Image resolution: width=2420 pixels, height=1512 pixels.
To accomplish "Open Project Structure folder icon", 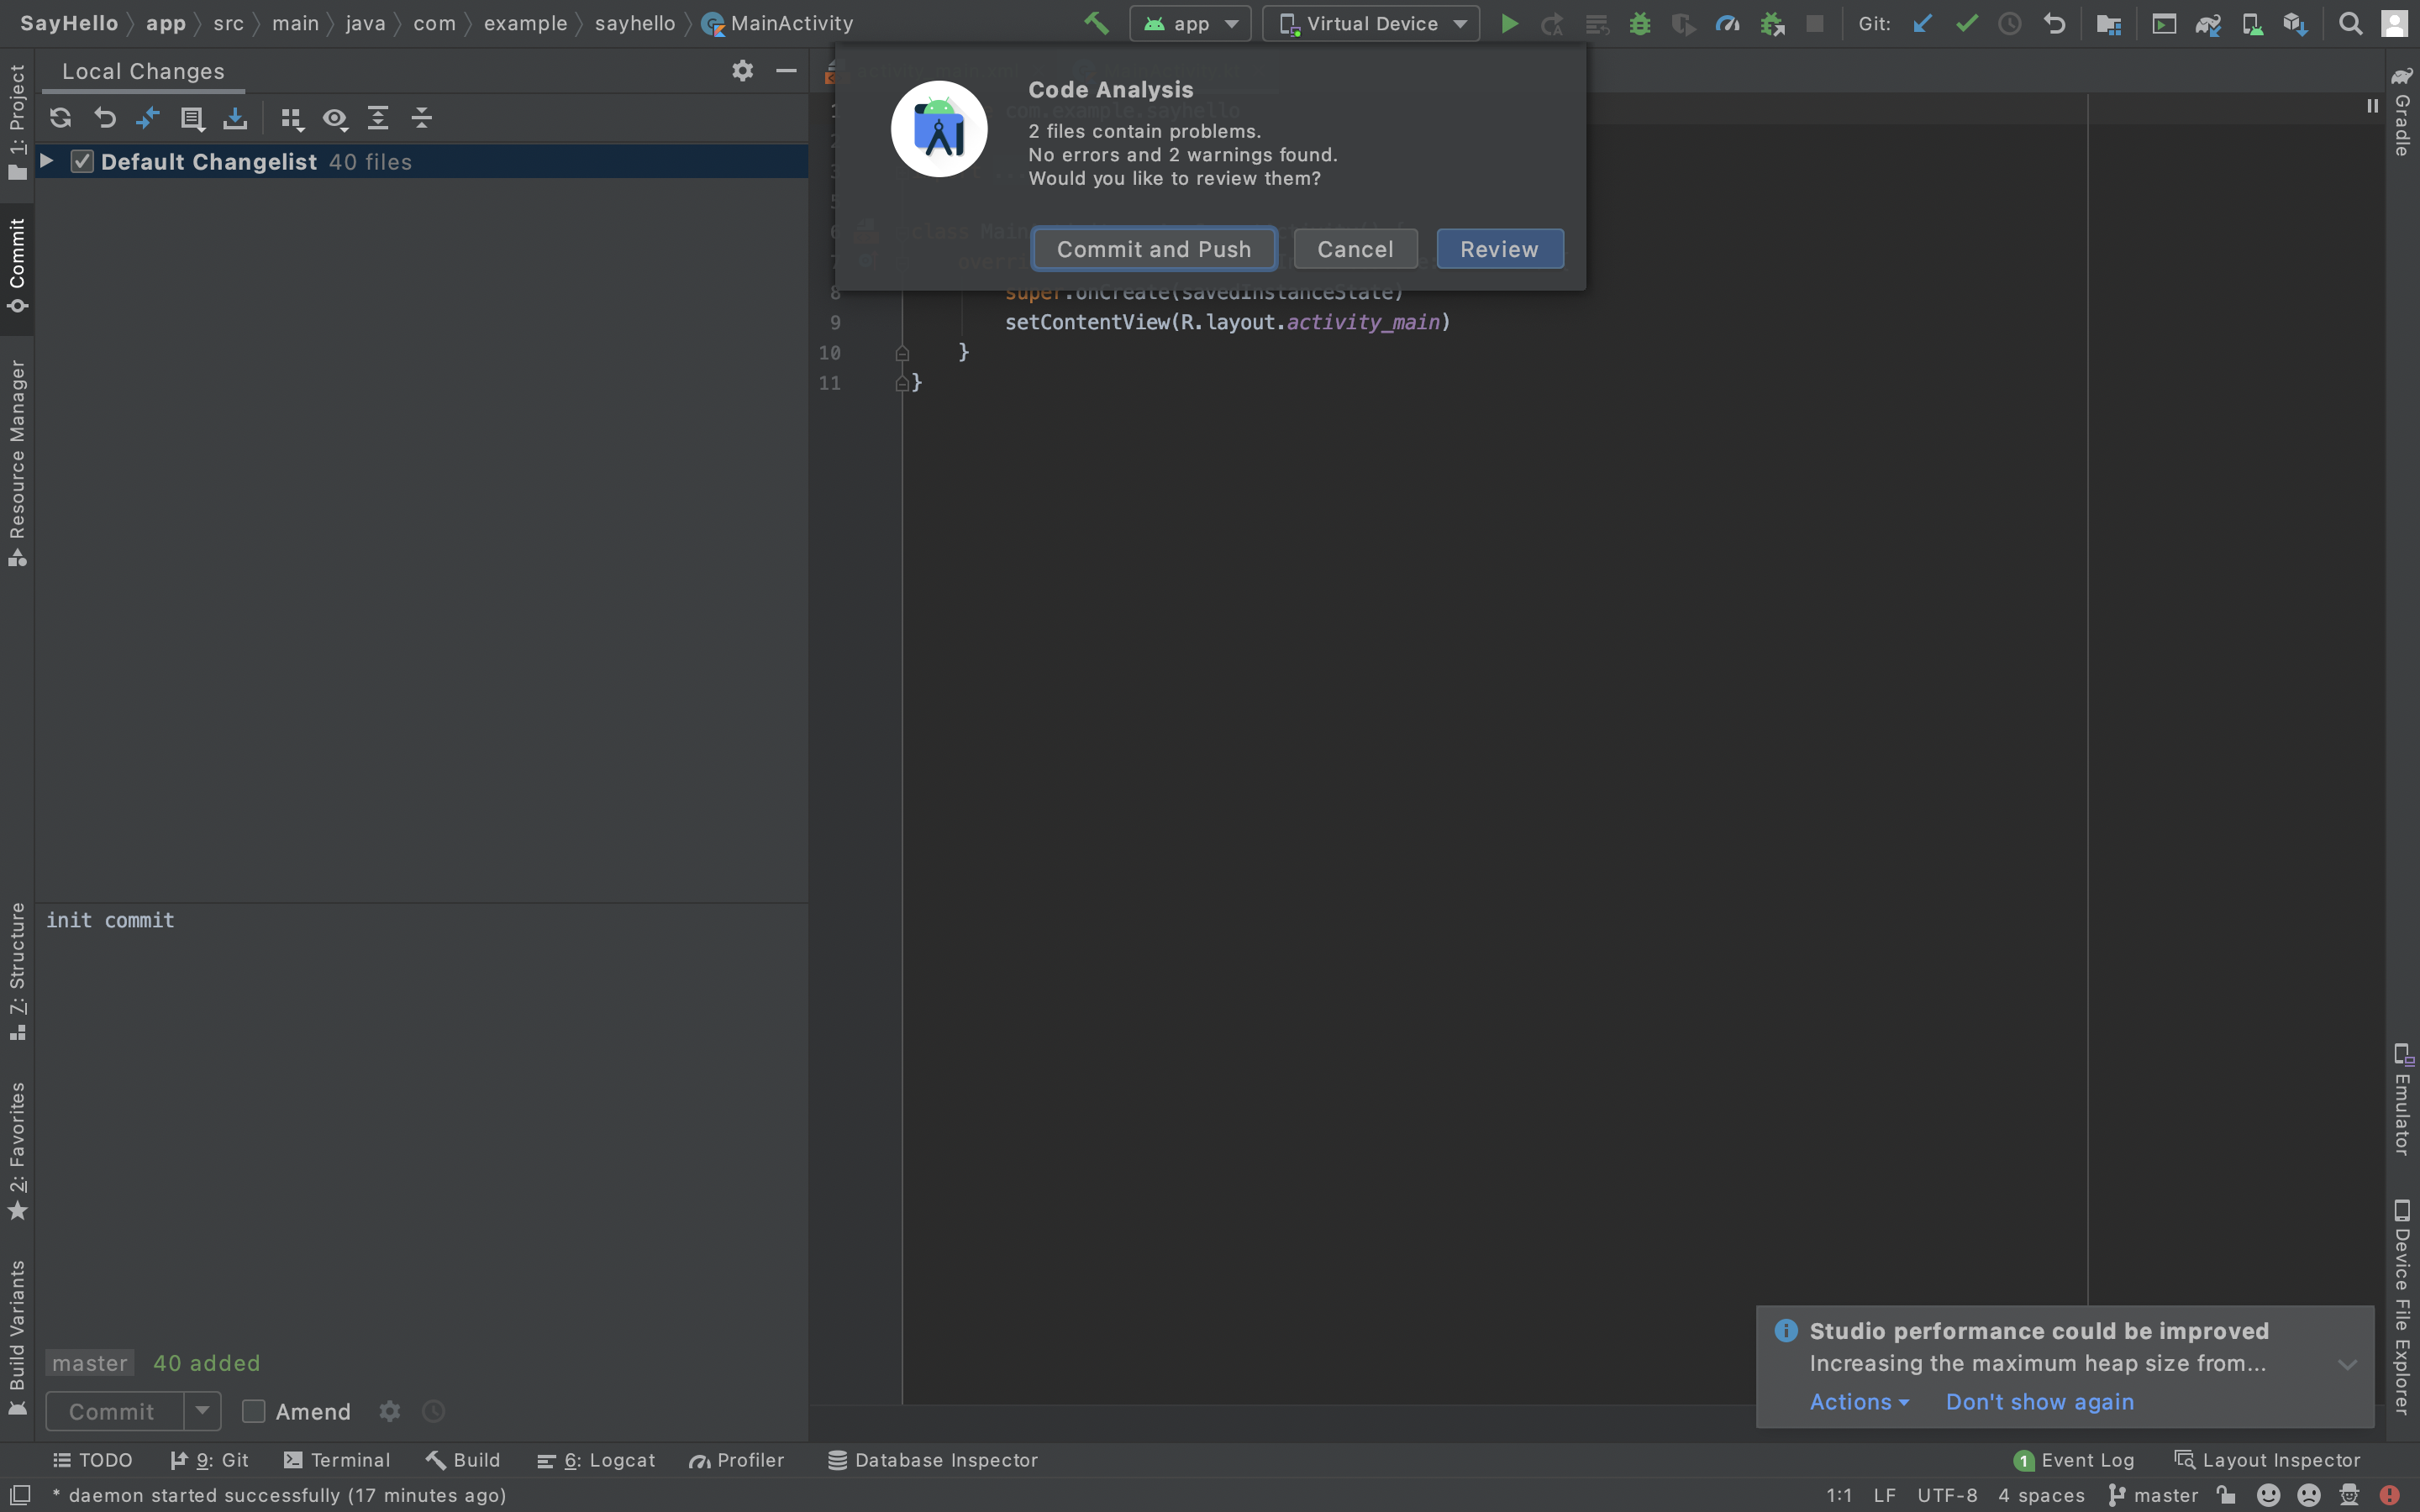I will [x=2109, y=23].
